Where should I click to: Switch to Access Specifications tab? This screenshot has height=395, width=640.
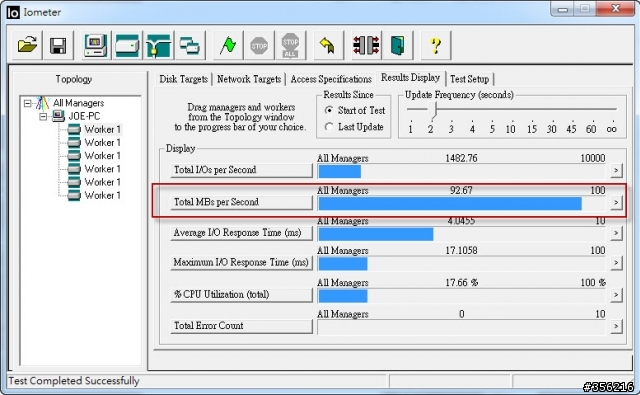331,79
